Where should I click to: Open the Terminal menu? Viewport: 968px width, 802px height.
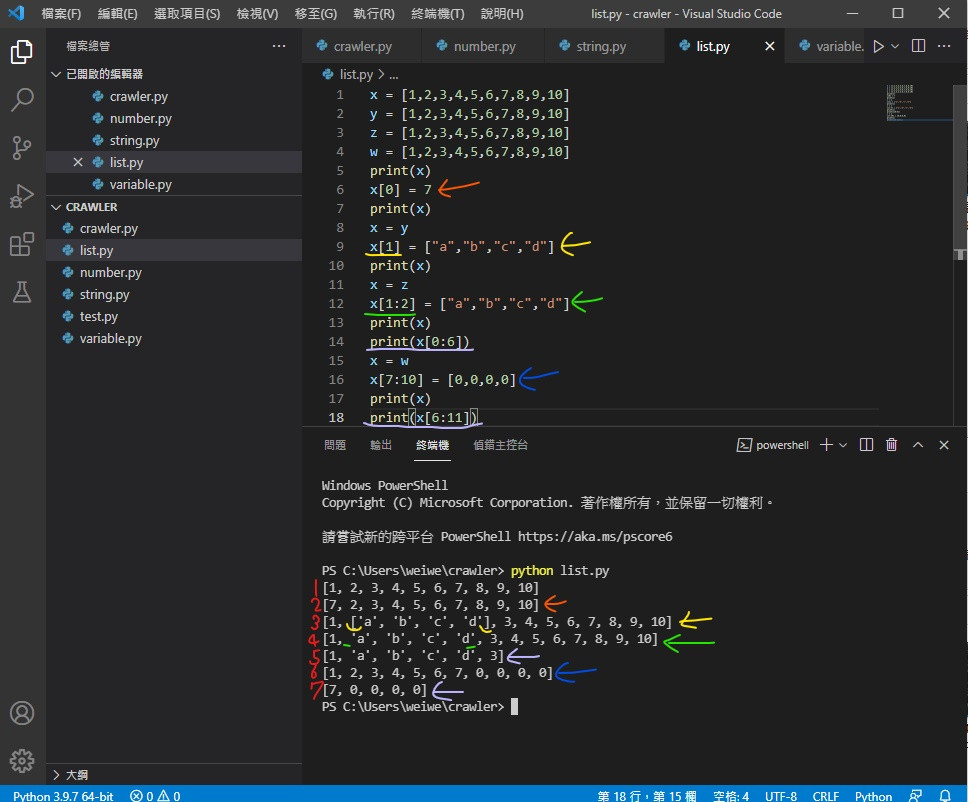[437, 14]
